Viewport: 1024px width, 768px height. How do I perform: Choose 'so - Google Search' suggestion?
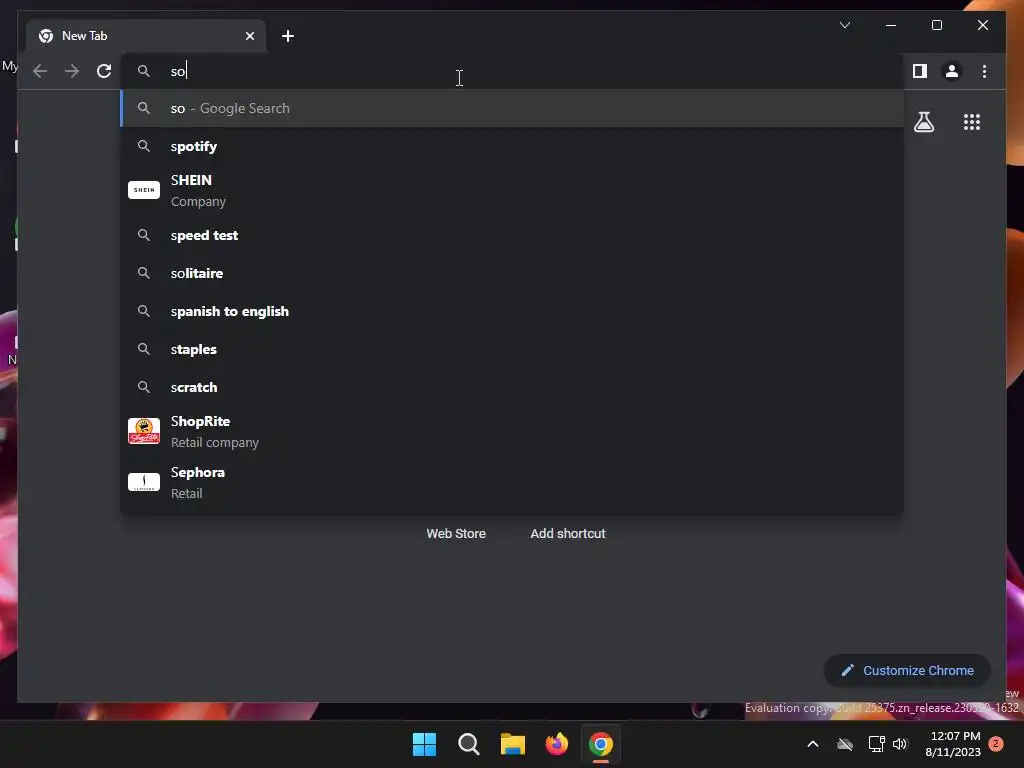513,108
